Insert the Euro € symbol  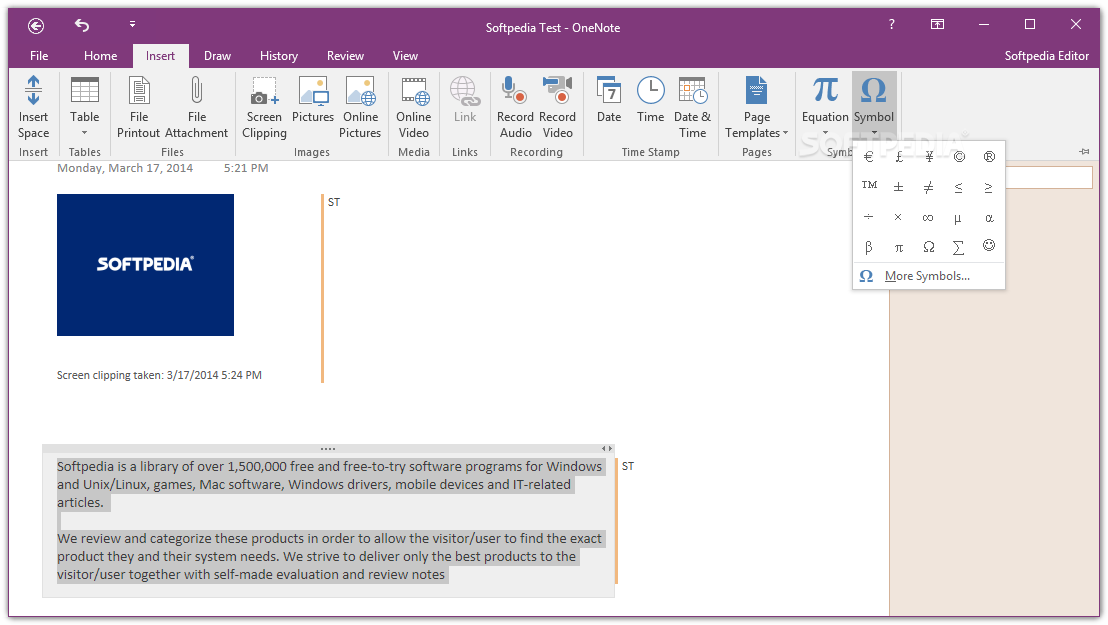[868, 157]
